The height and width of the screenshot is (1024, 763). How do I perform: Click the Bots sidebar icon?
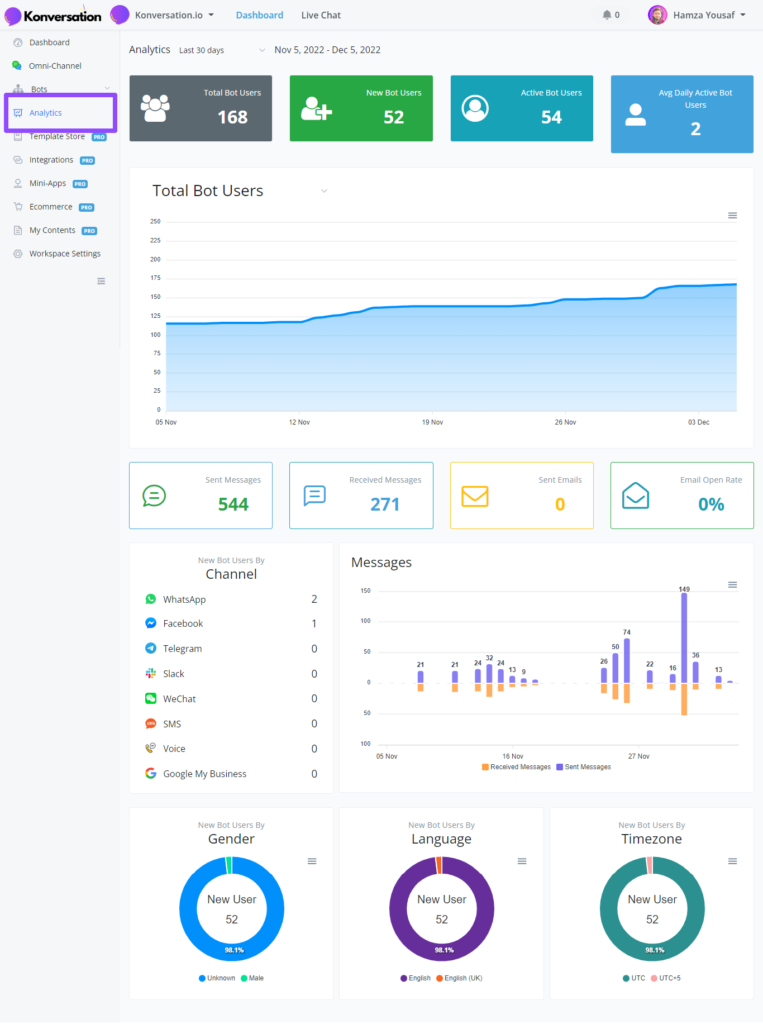pyautogui.click(x=18, y=89)
